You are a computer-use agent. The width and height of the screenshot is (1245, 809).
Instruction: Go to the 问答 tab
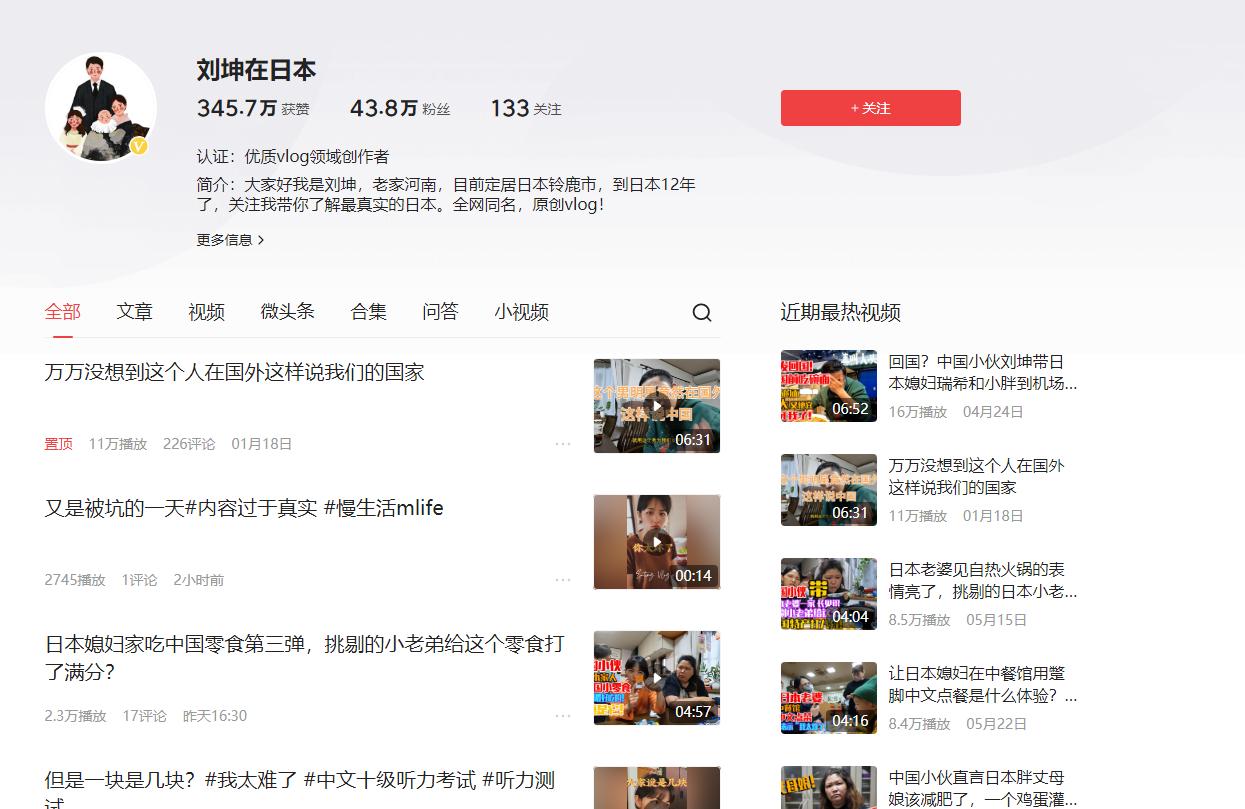(x=440, y=312)
